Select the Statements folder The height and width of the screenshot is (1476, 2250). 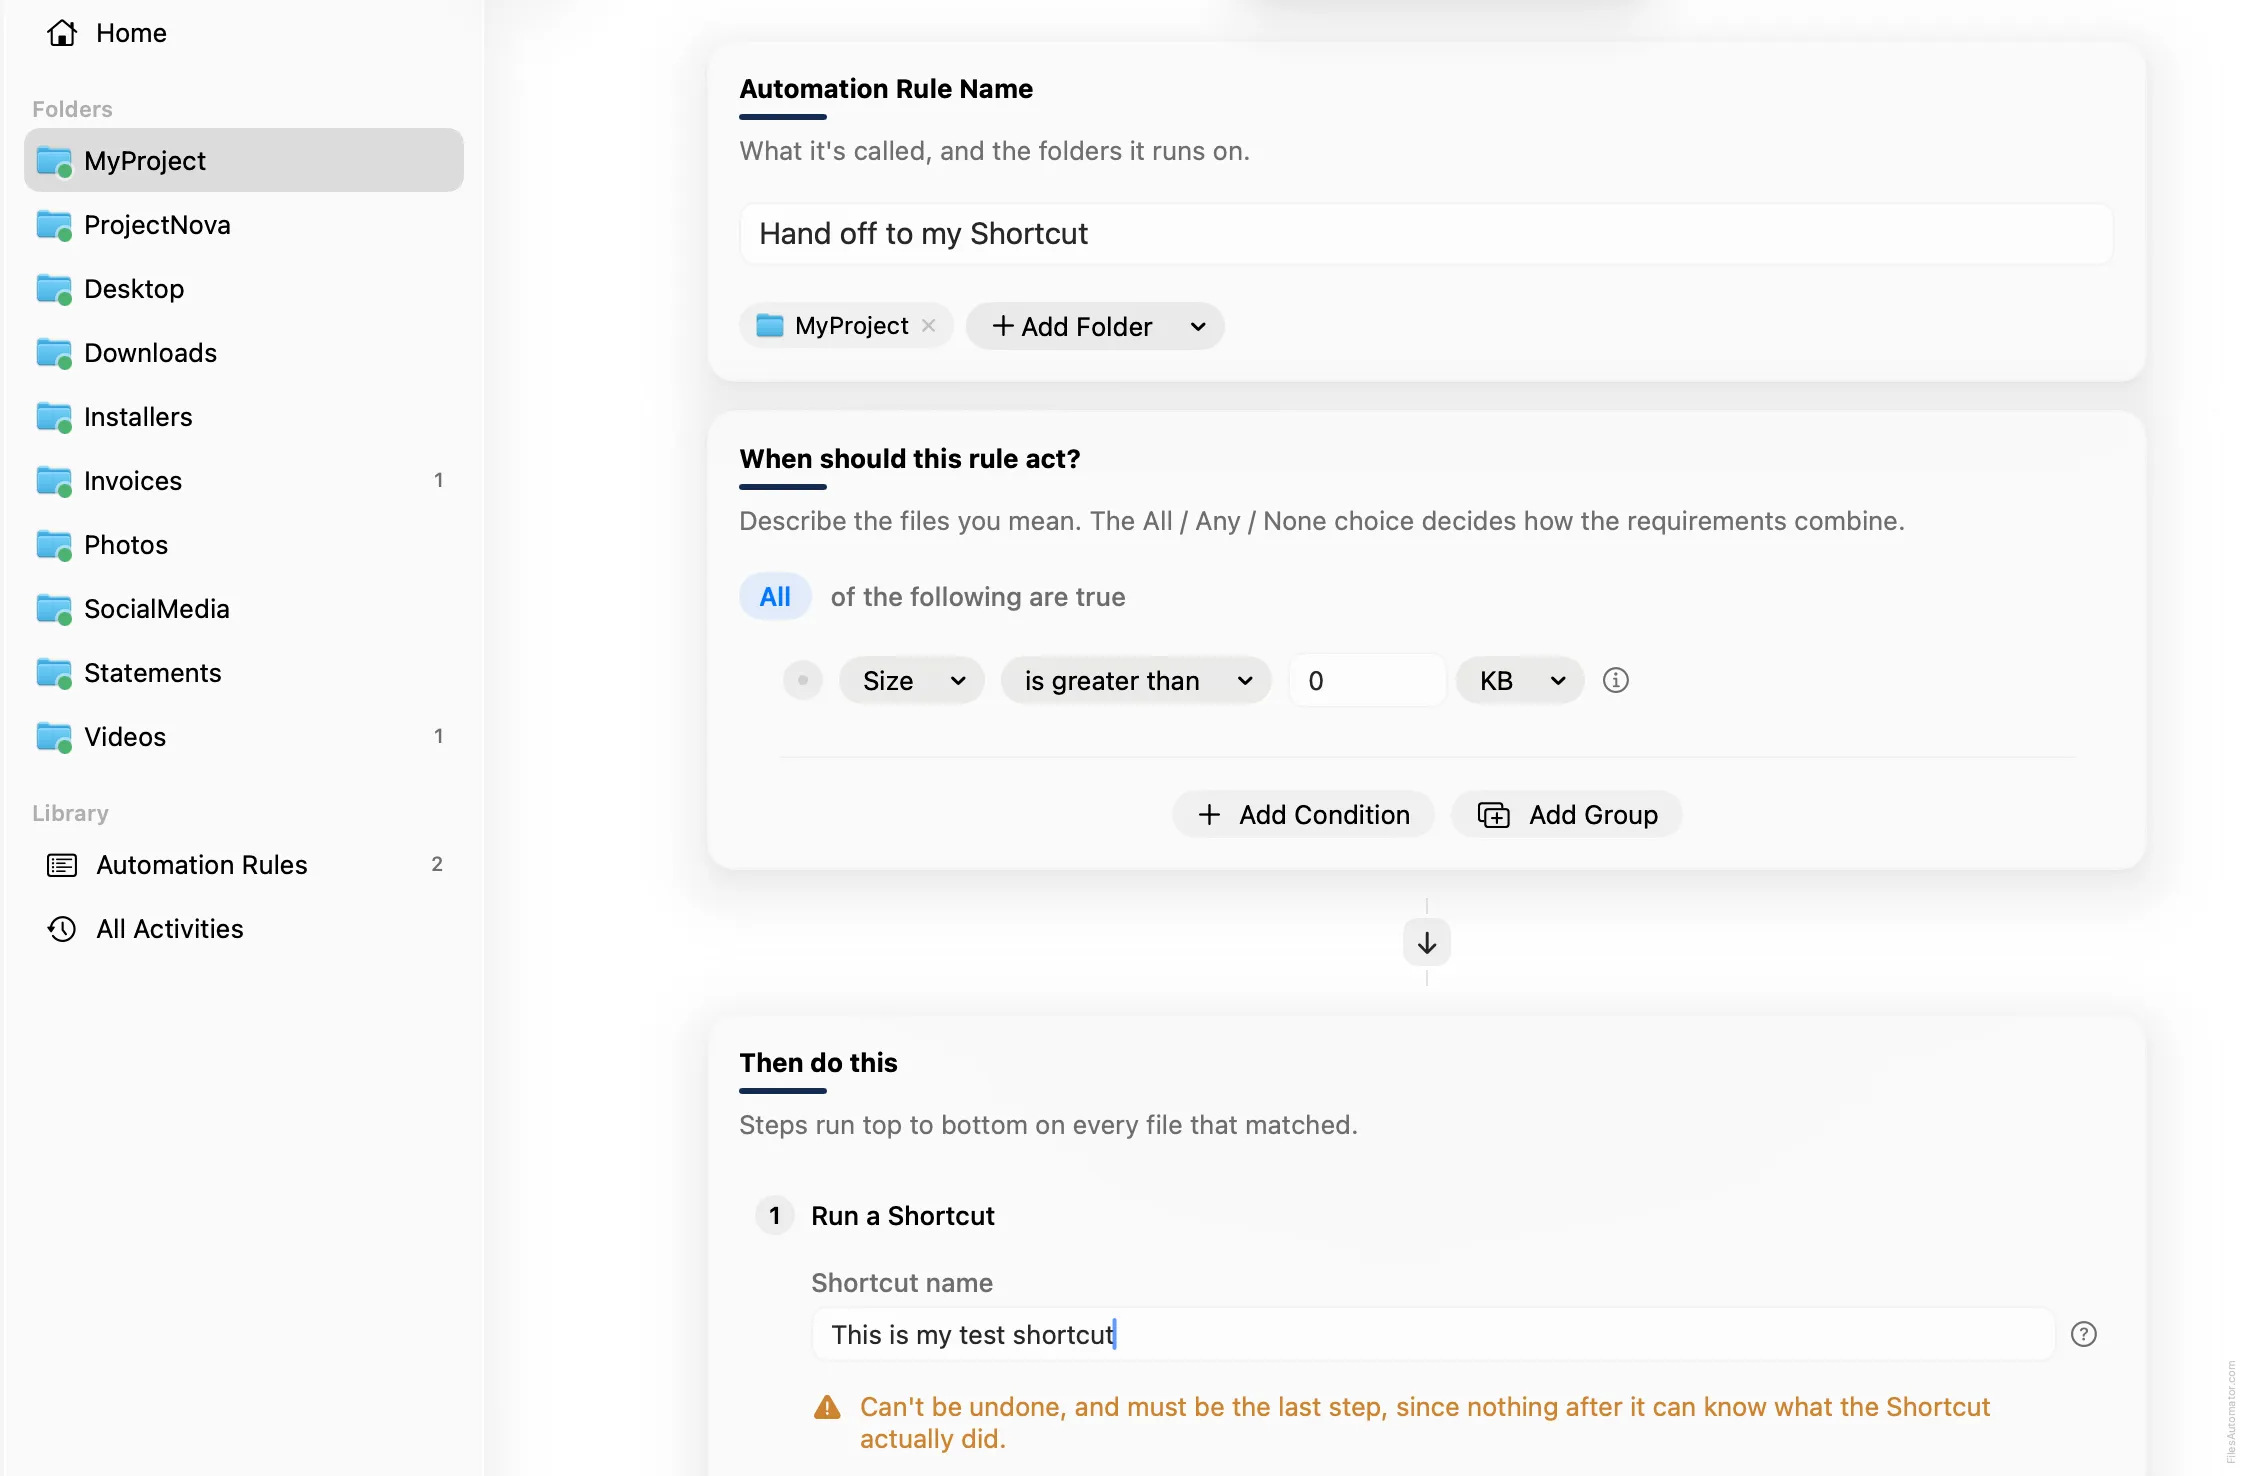(243, 672)
